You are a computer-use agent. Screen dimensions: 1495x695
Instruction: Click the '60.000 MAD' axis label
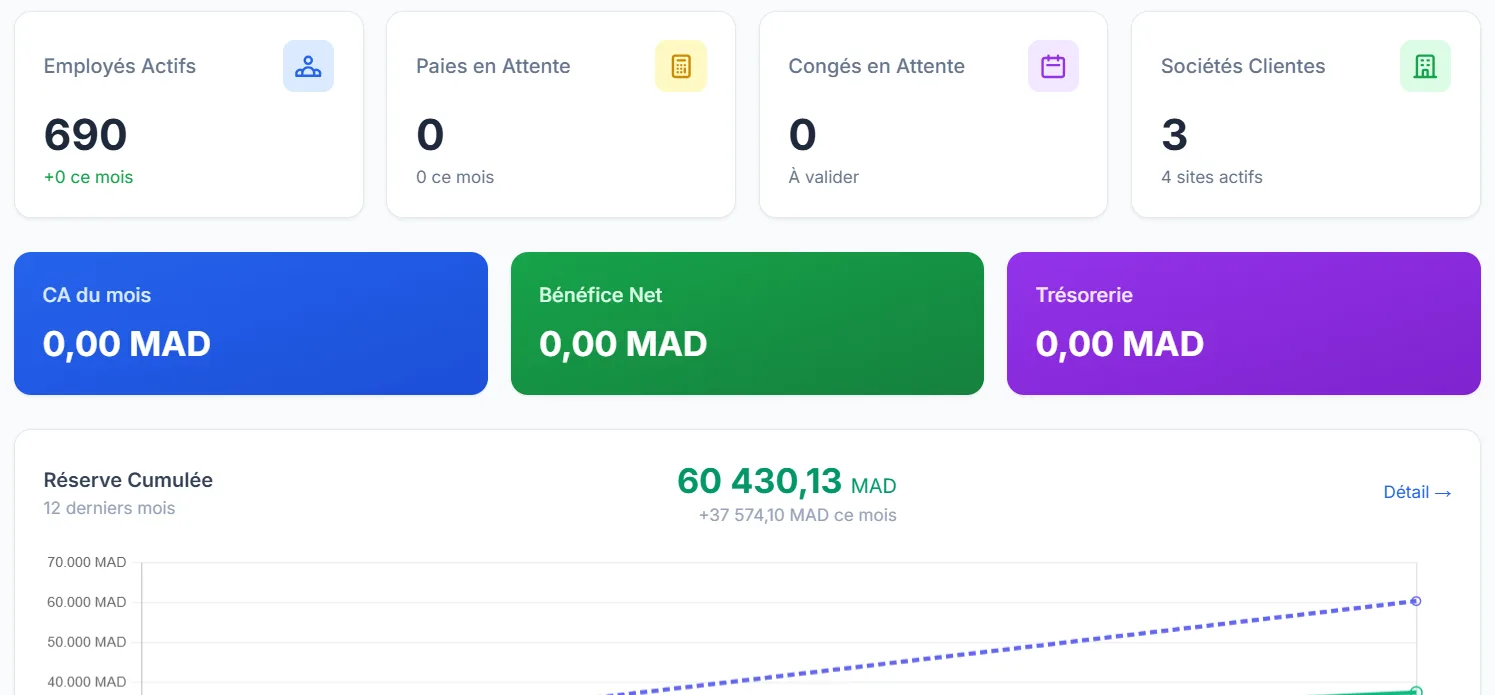87,602
